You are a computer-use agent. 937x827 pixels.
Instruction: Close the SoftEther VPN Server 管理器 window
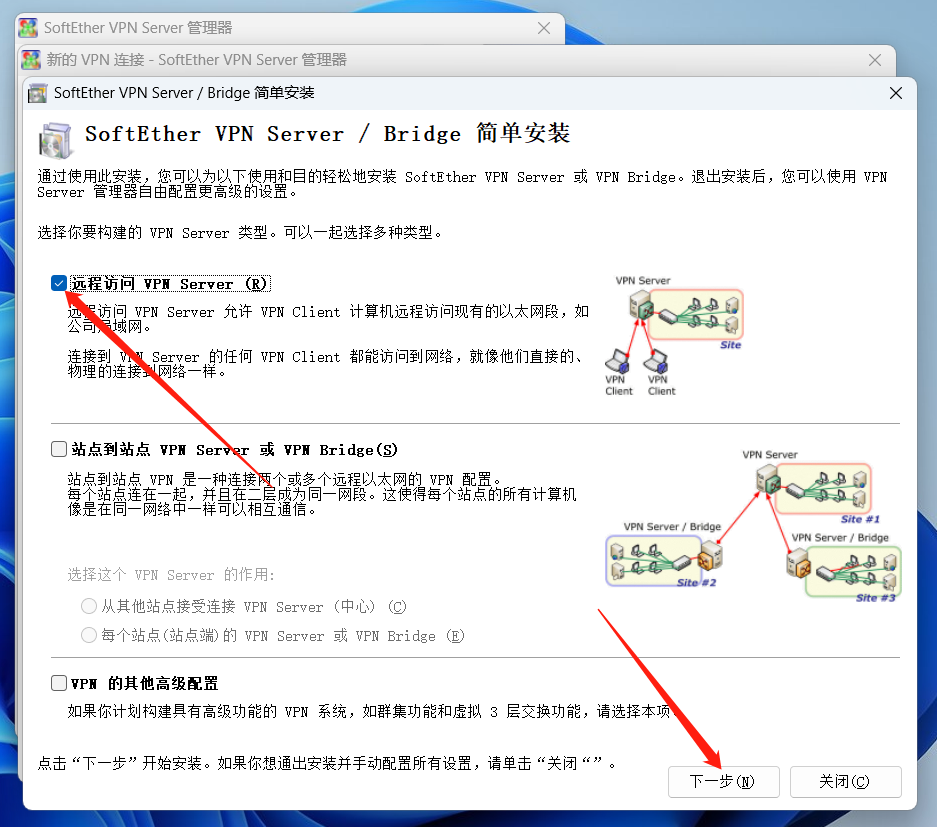point(544,28)
